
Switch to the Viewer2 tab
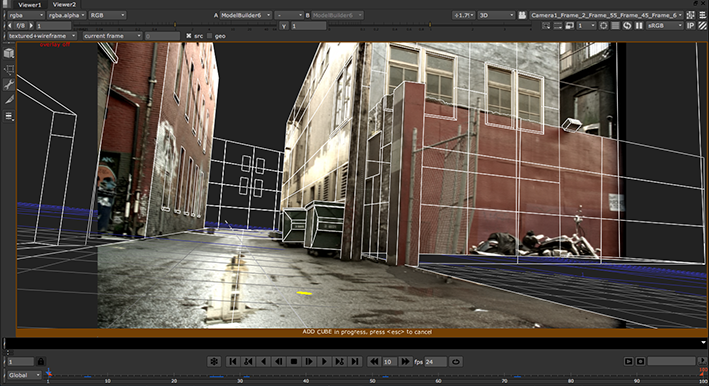point(64,5)
